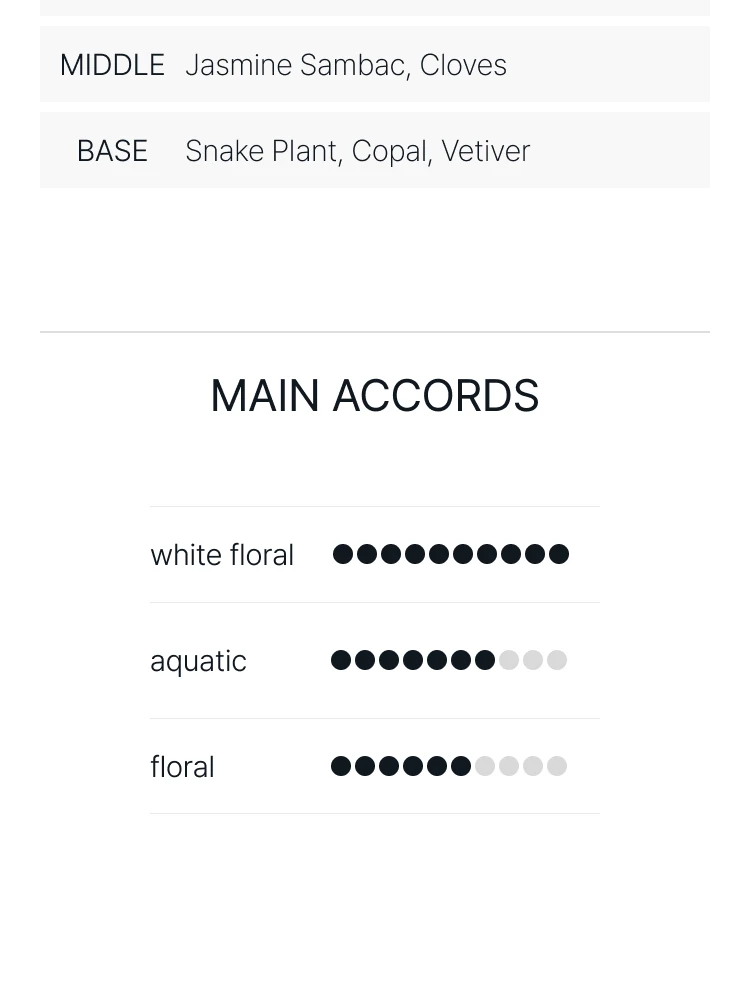Open the Snake Plant, Copal, Vetiver notes
The width and height of the screenshot is (750, 1000).
pyautogui.click(x=357, y=151)
